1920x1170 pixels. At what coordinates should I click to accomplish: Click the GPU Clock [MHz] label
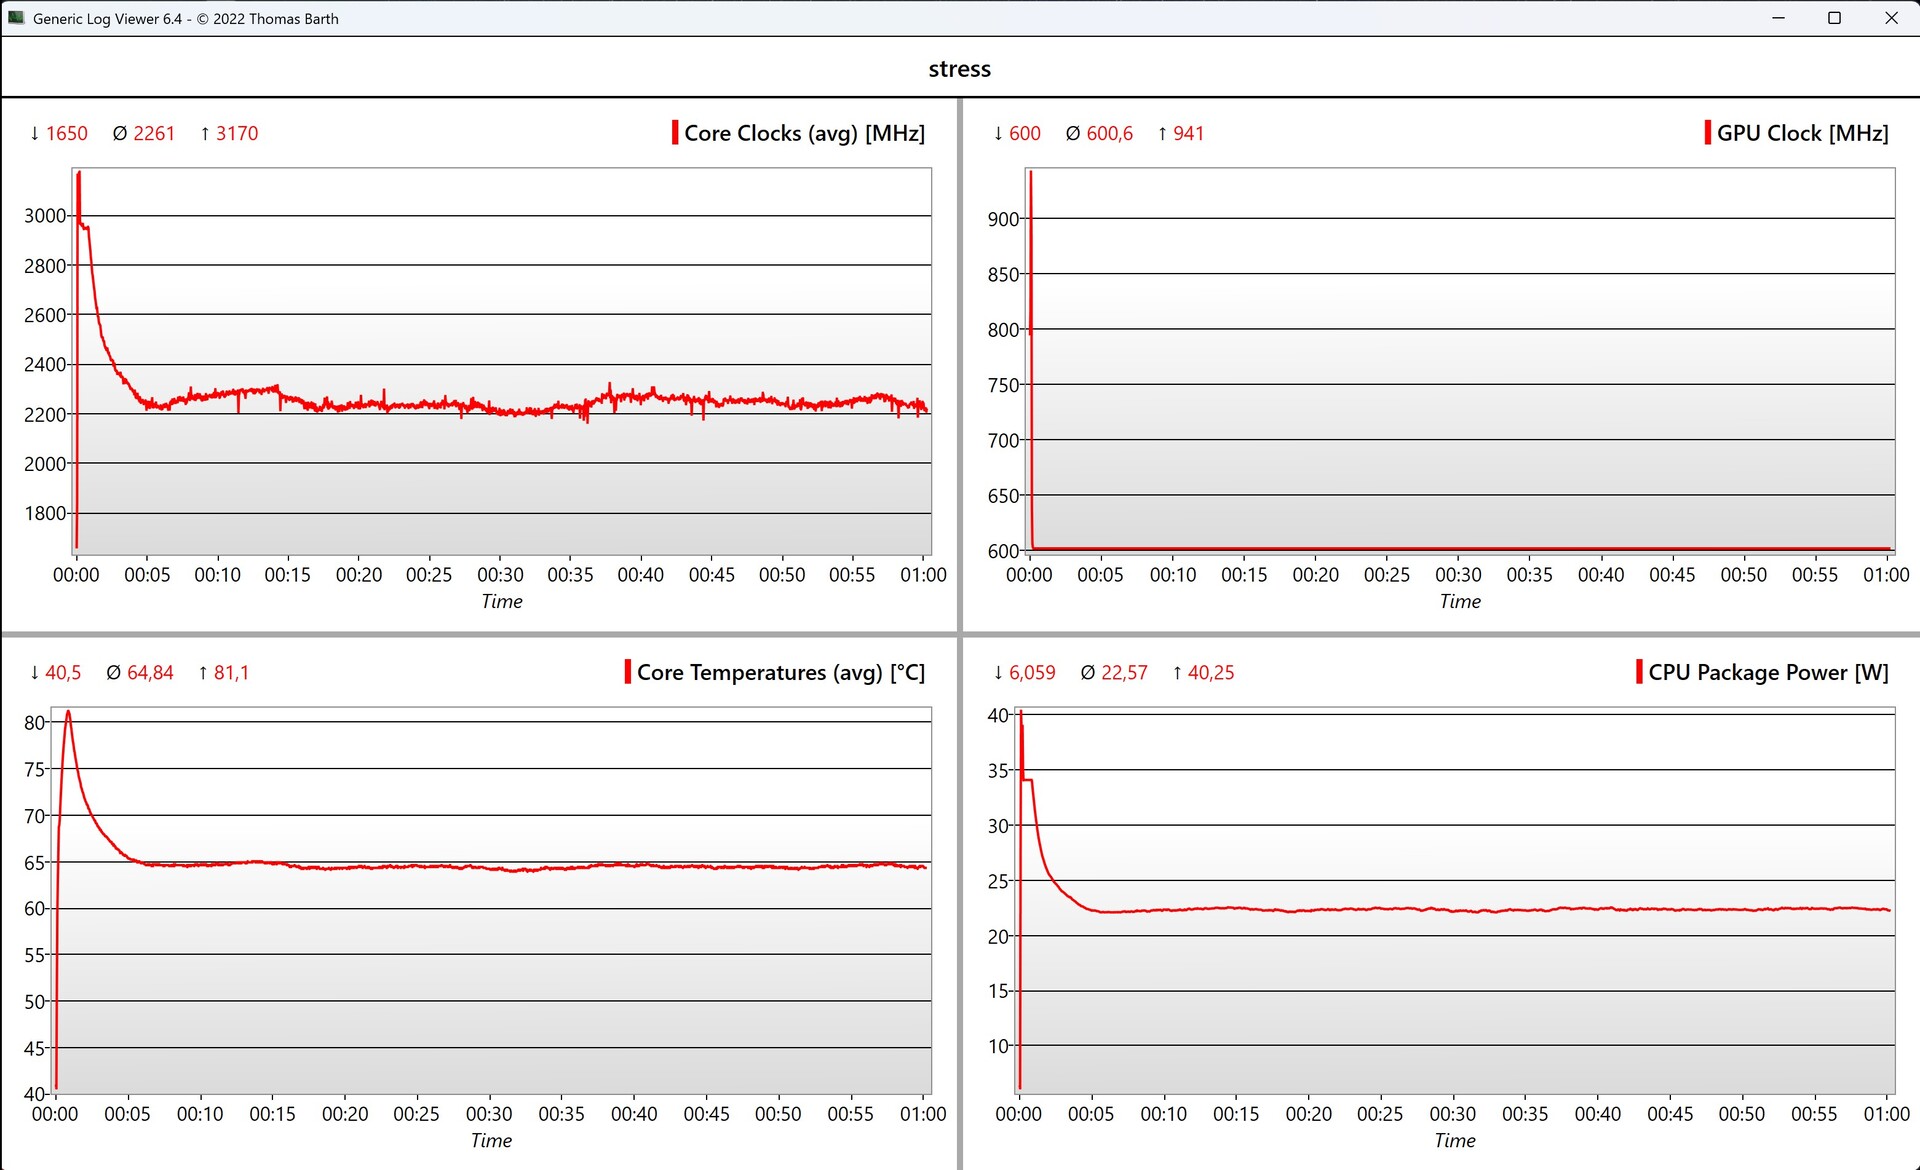click(x=1802, y=133)
